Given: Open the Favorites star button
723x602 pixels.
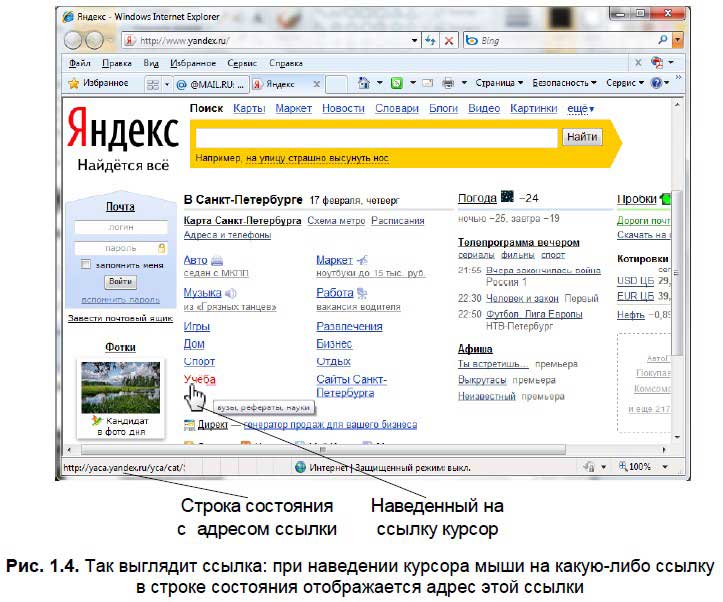Looking at the screenshot, I should 99,83.
